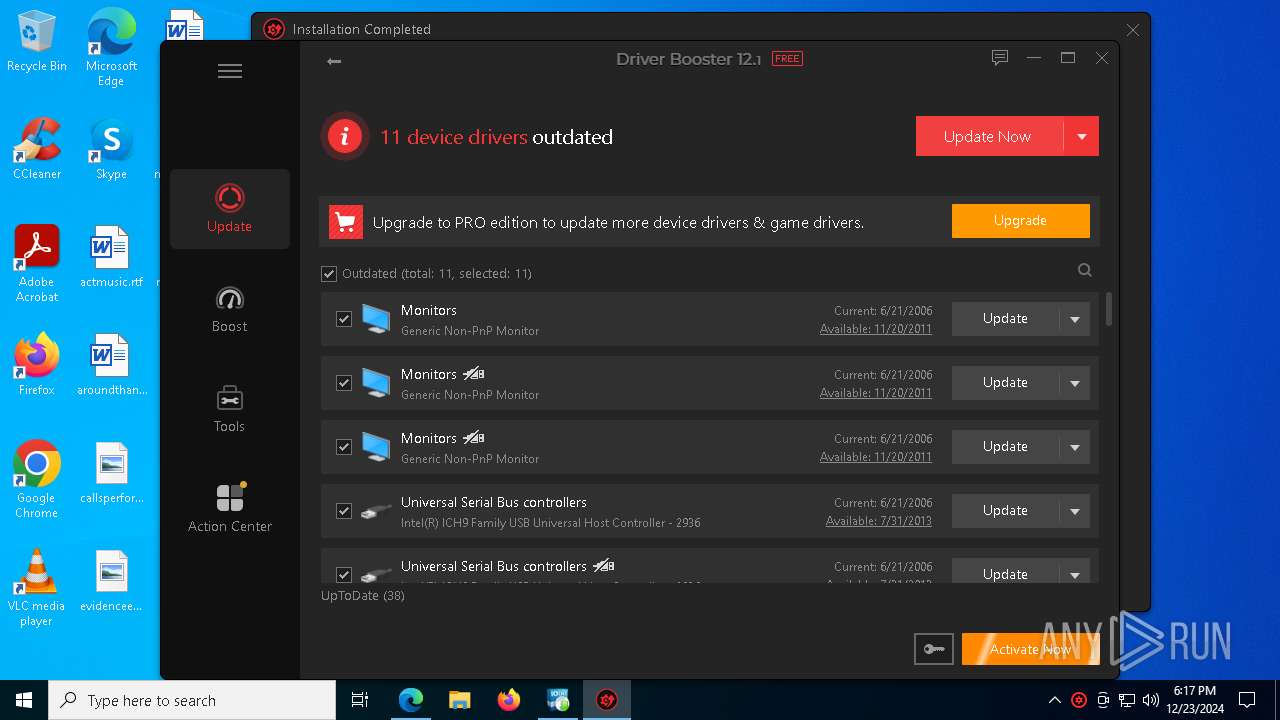This screenshot has height=720, width=1280.
Task: Uncheck the second Monitors driver
Action: [x=344, y=383]
